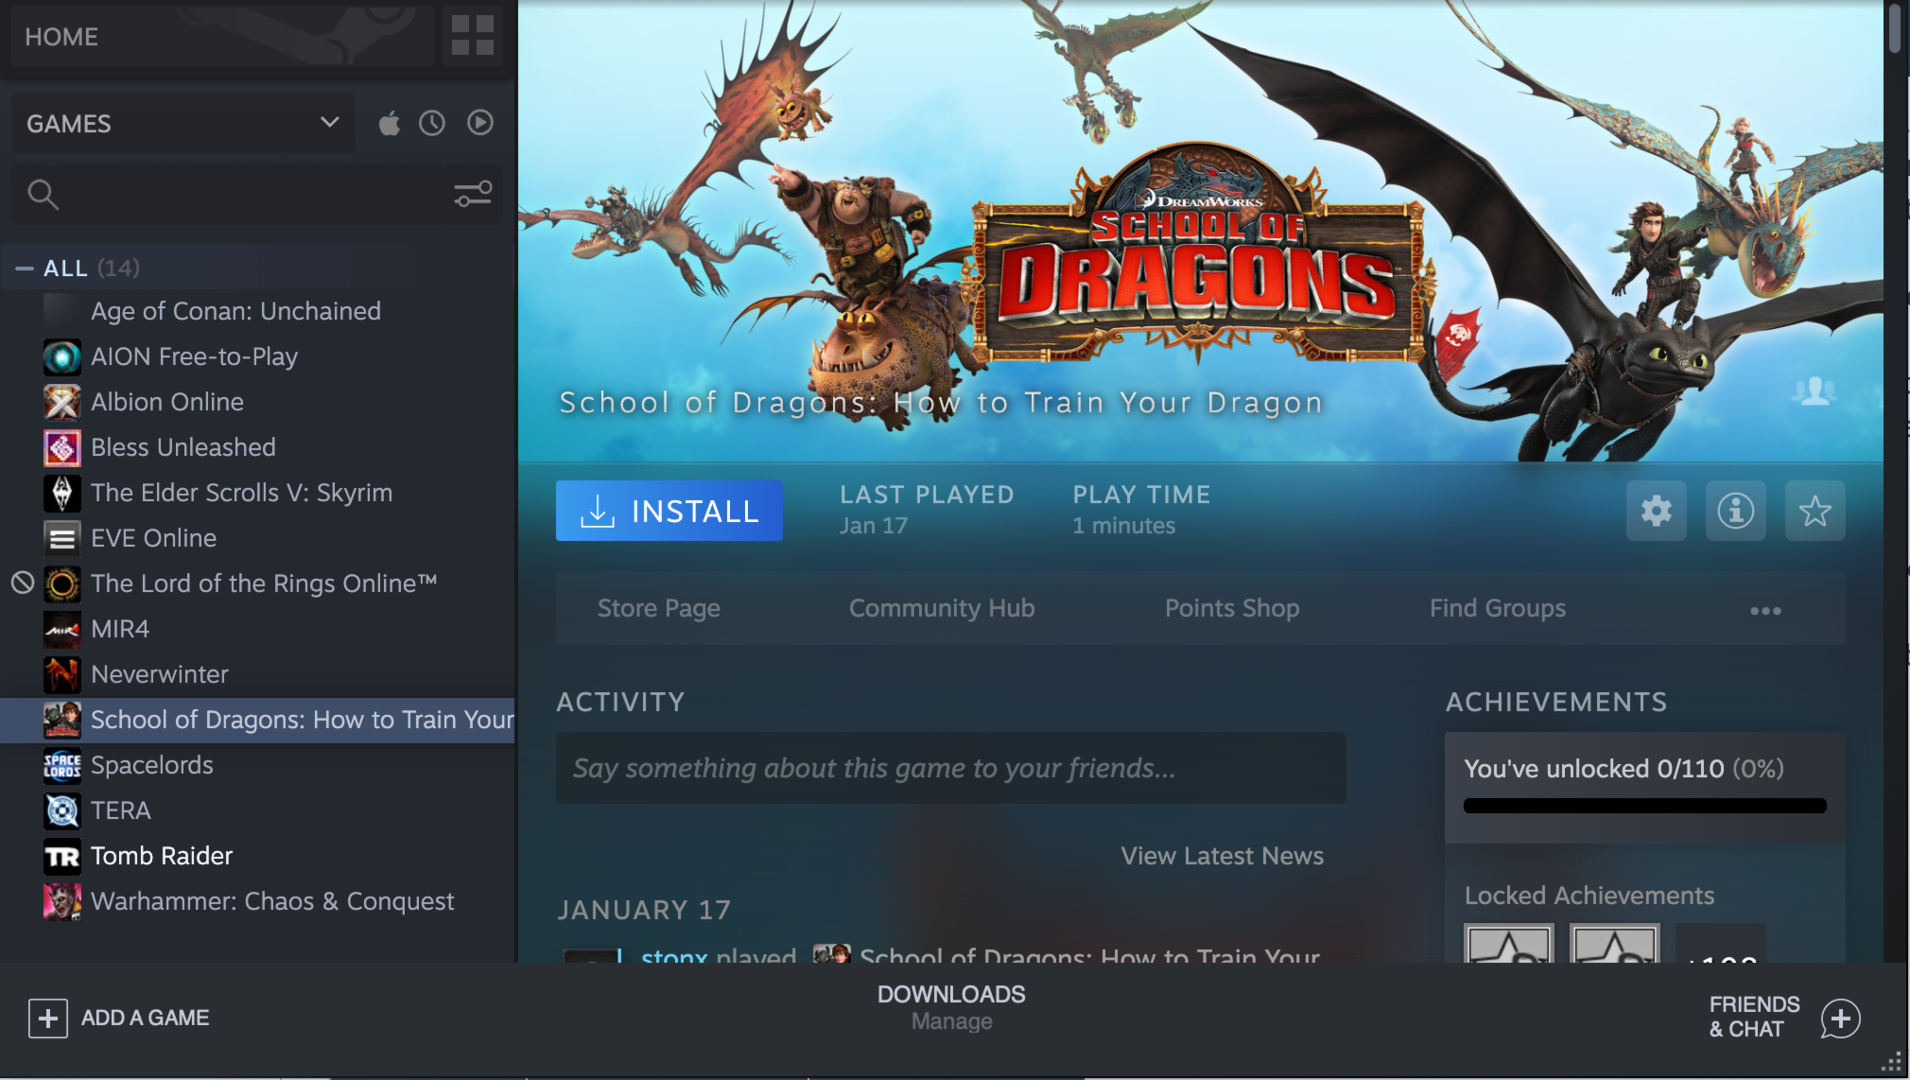Show game info details panel
This screenshot has width=1910, height=1080.
(1735, 511)
